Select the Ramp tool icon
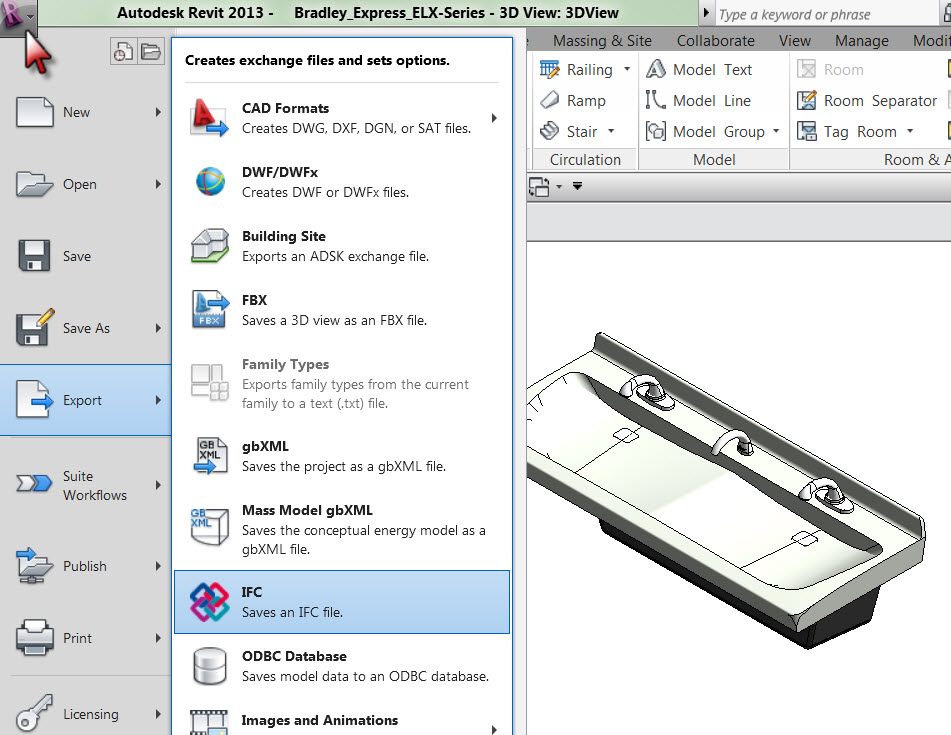 coord(549,100)
